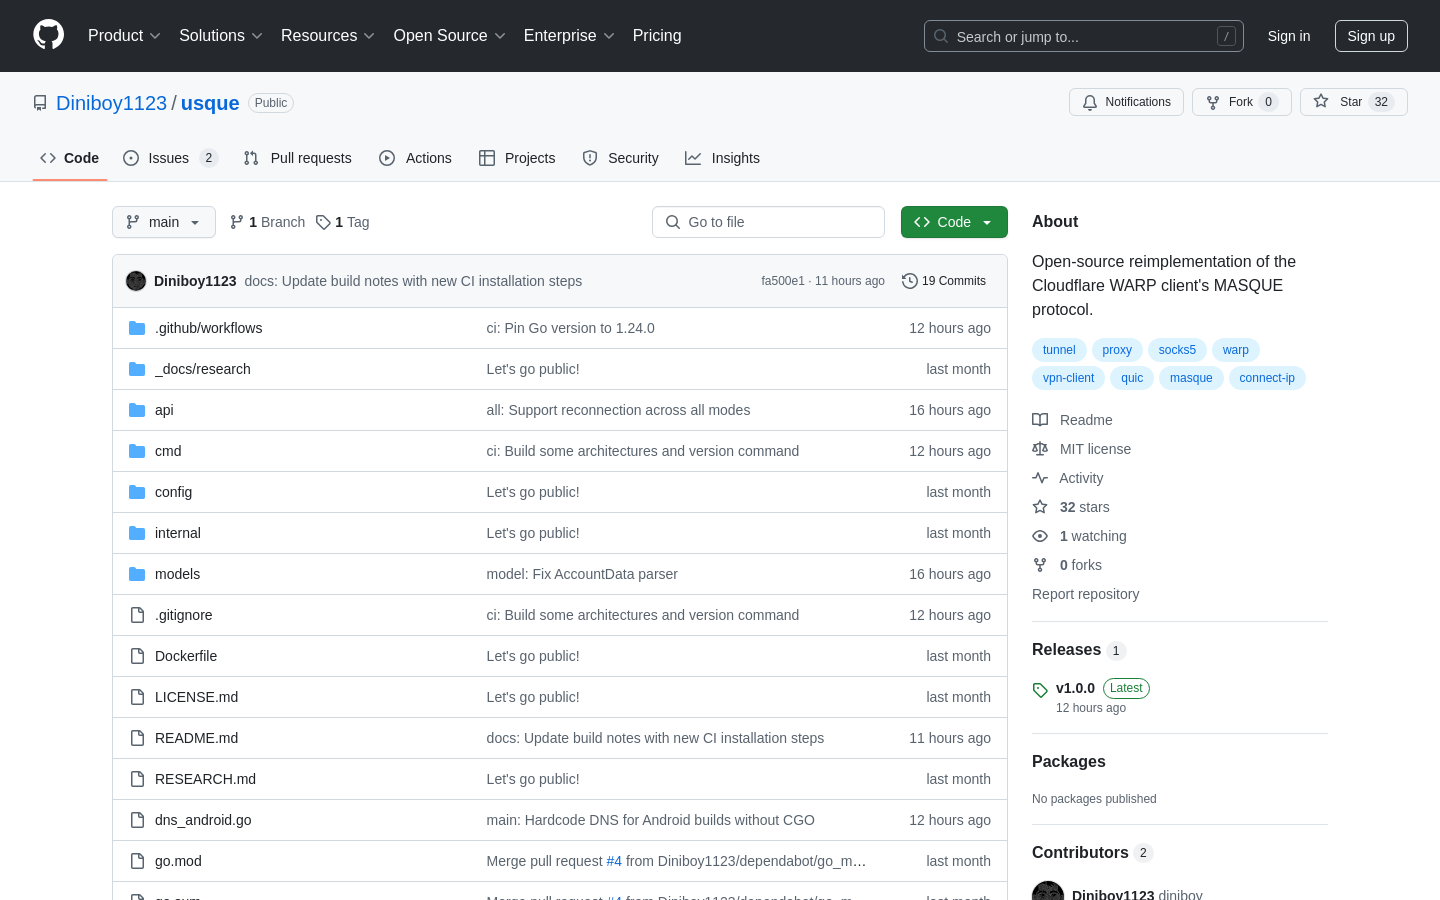This screenshot has width=1440, height=900.
Task: Click the branch icon next to 1 Branch
Action: (x=237, y=222)
